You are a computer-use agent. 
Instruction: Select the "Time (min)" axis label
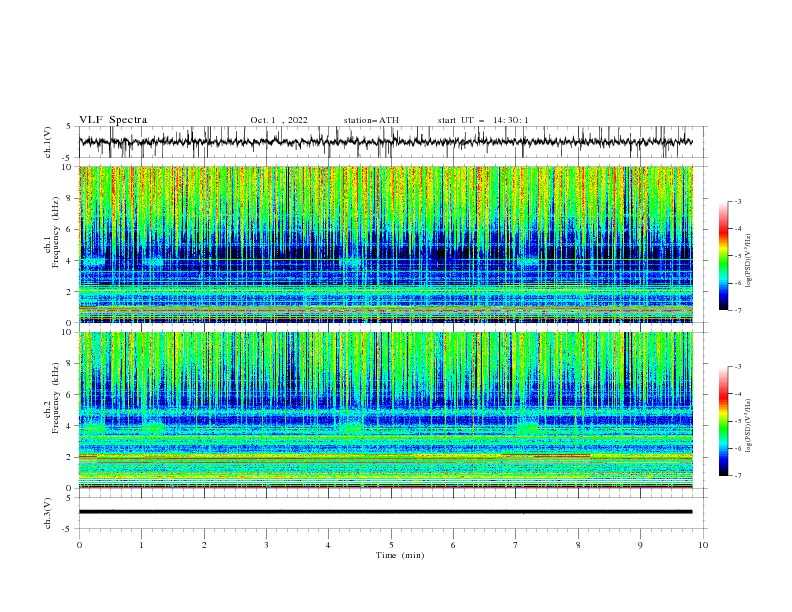[400, 555]
